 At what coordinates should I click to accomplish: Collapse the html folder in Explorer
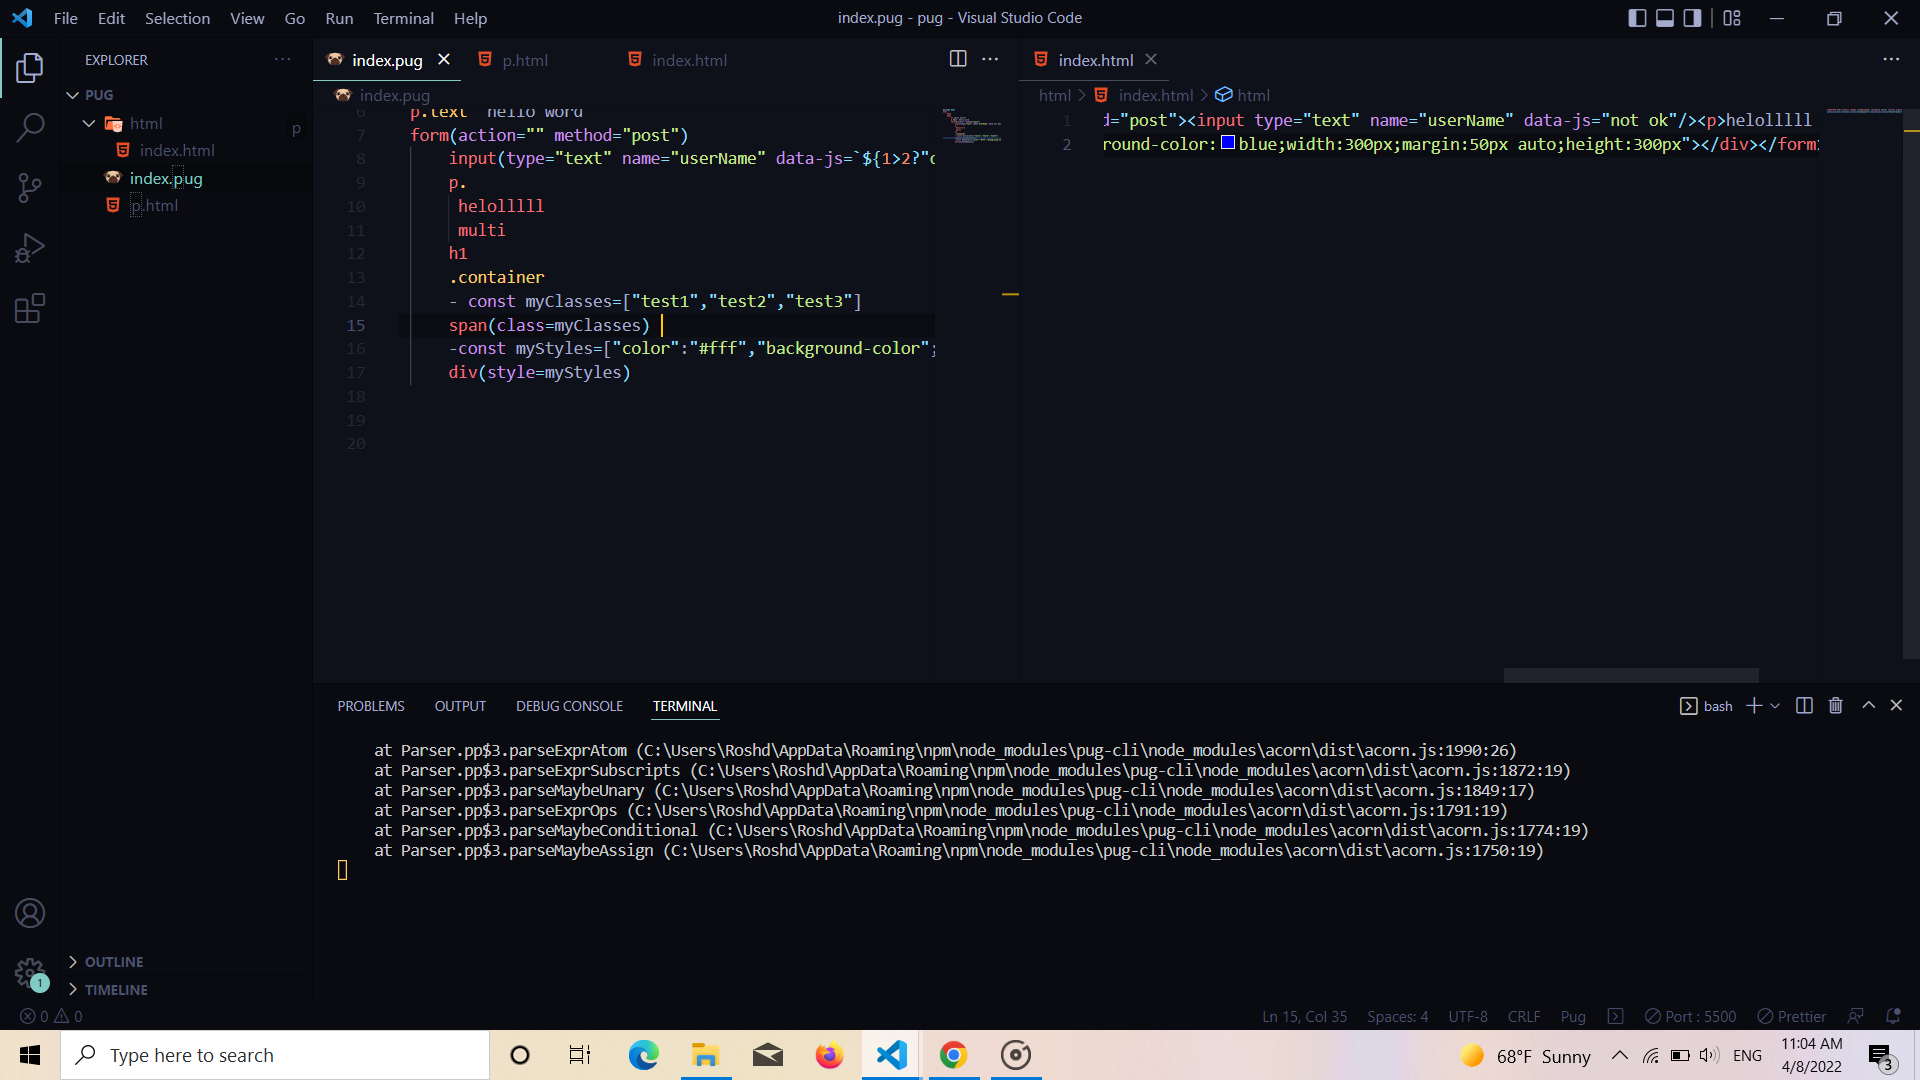pyautogui.click(x=89, y=123)
